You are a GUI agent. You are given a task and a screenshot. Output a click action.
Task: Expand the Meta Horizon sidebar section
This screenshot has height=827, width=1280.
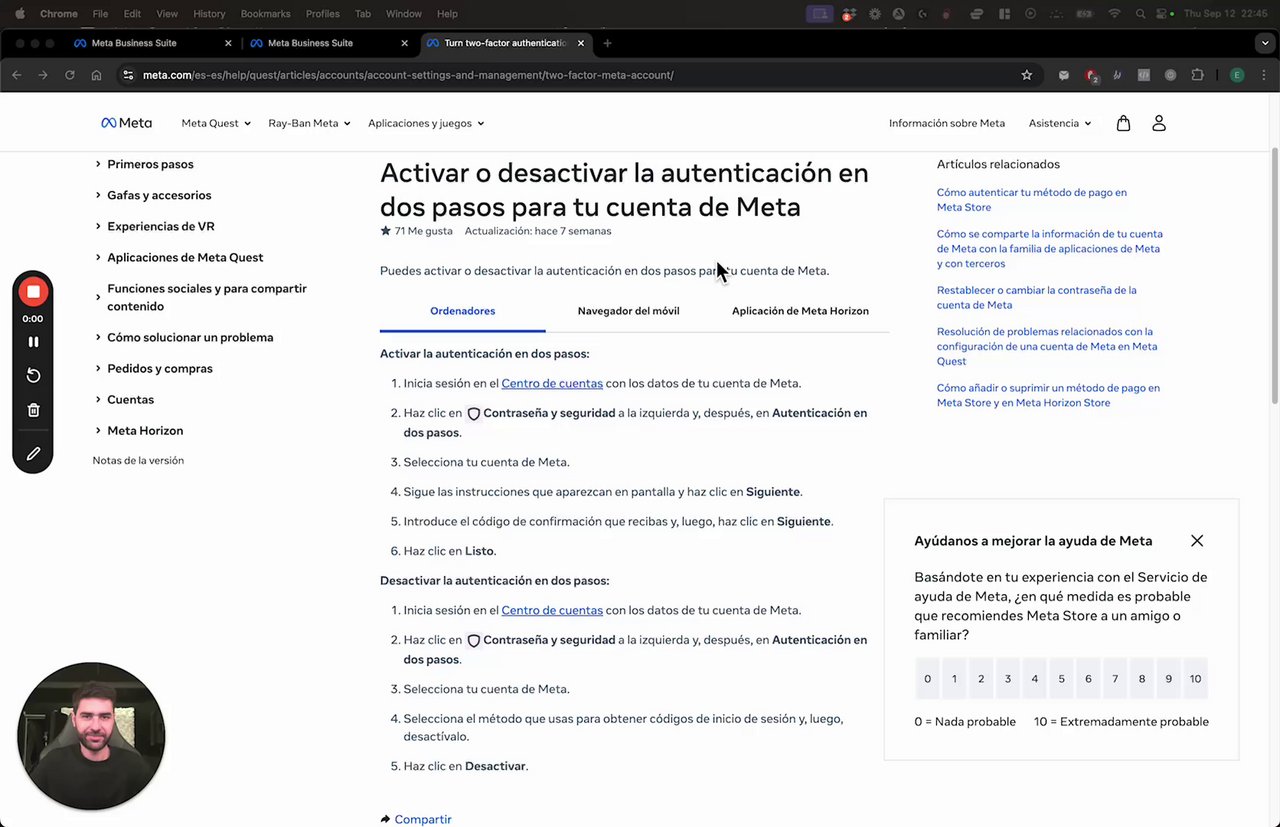point(138,430)
